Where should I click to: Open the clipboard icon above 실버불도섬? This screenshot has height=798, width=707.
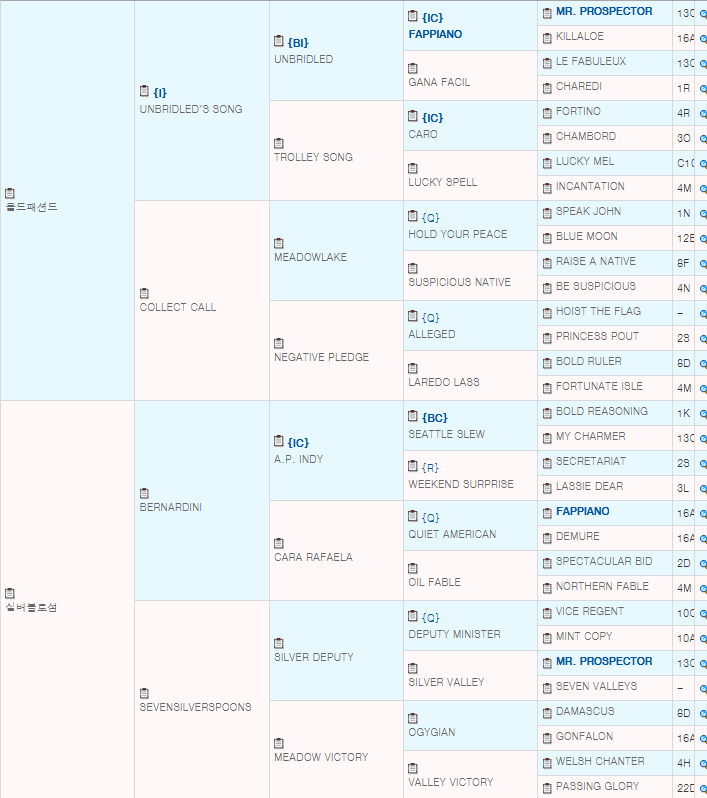click(10, 593)
